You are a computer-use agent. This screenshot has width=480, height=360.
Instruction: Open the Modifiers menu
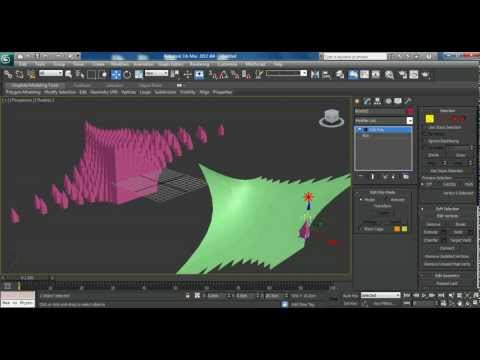120,64
